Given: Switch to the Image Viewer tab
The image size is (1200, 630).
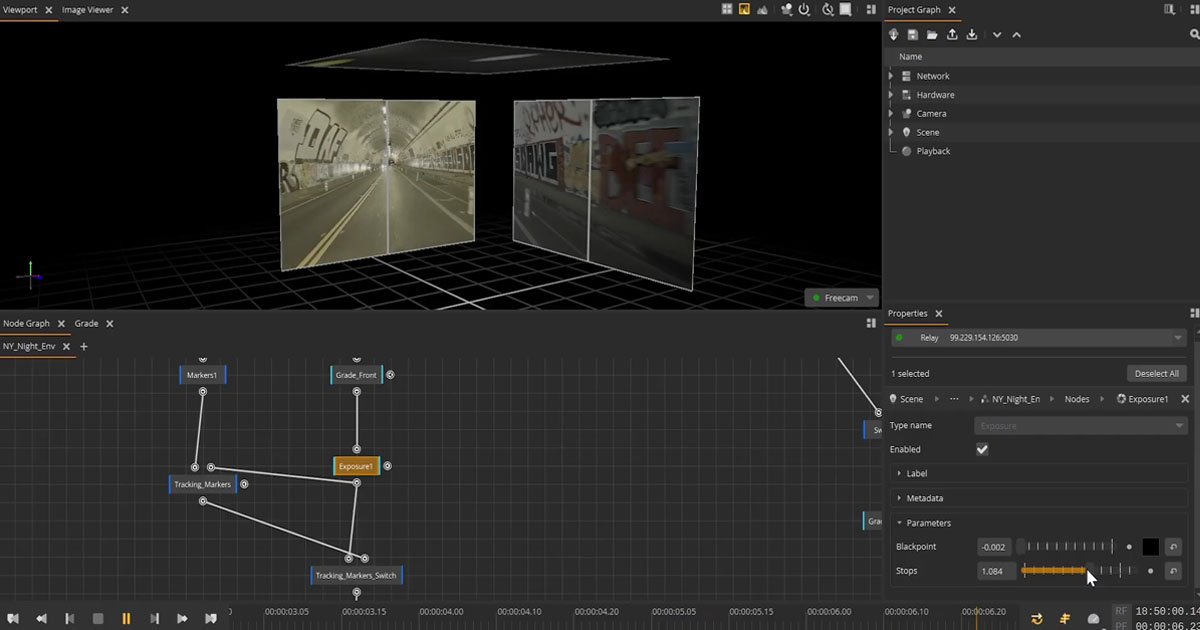Looking at the screenshot, I should pyautogui.click(x=87, y=9).
